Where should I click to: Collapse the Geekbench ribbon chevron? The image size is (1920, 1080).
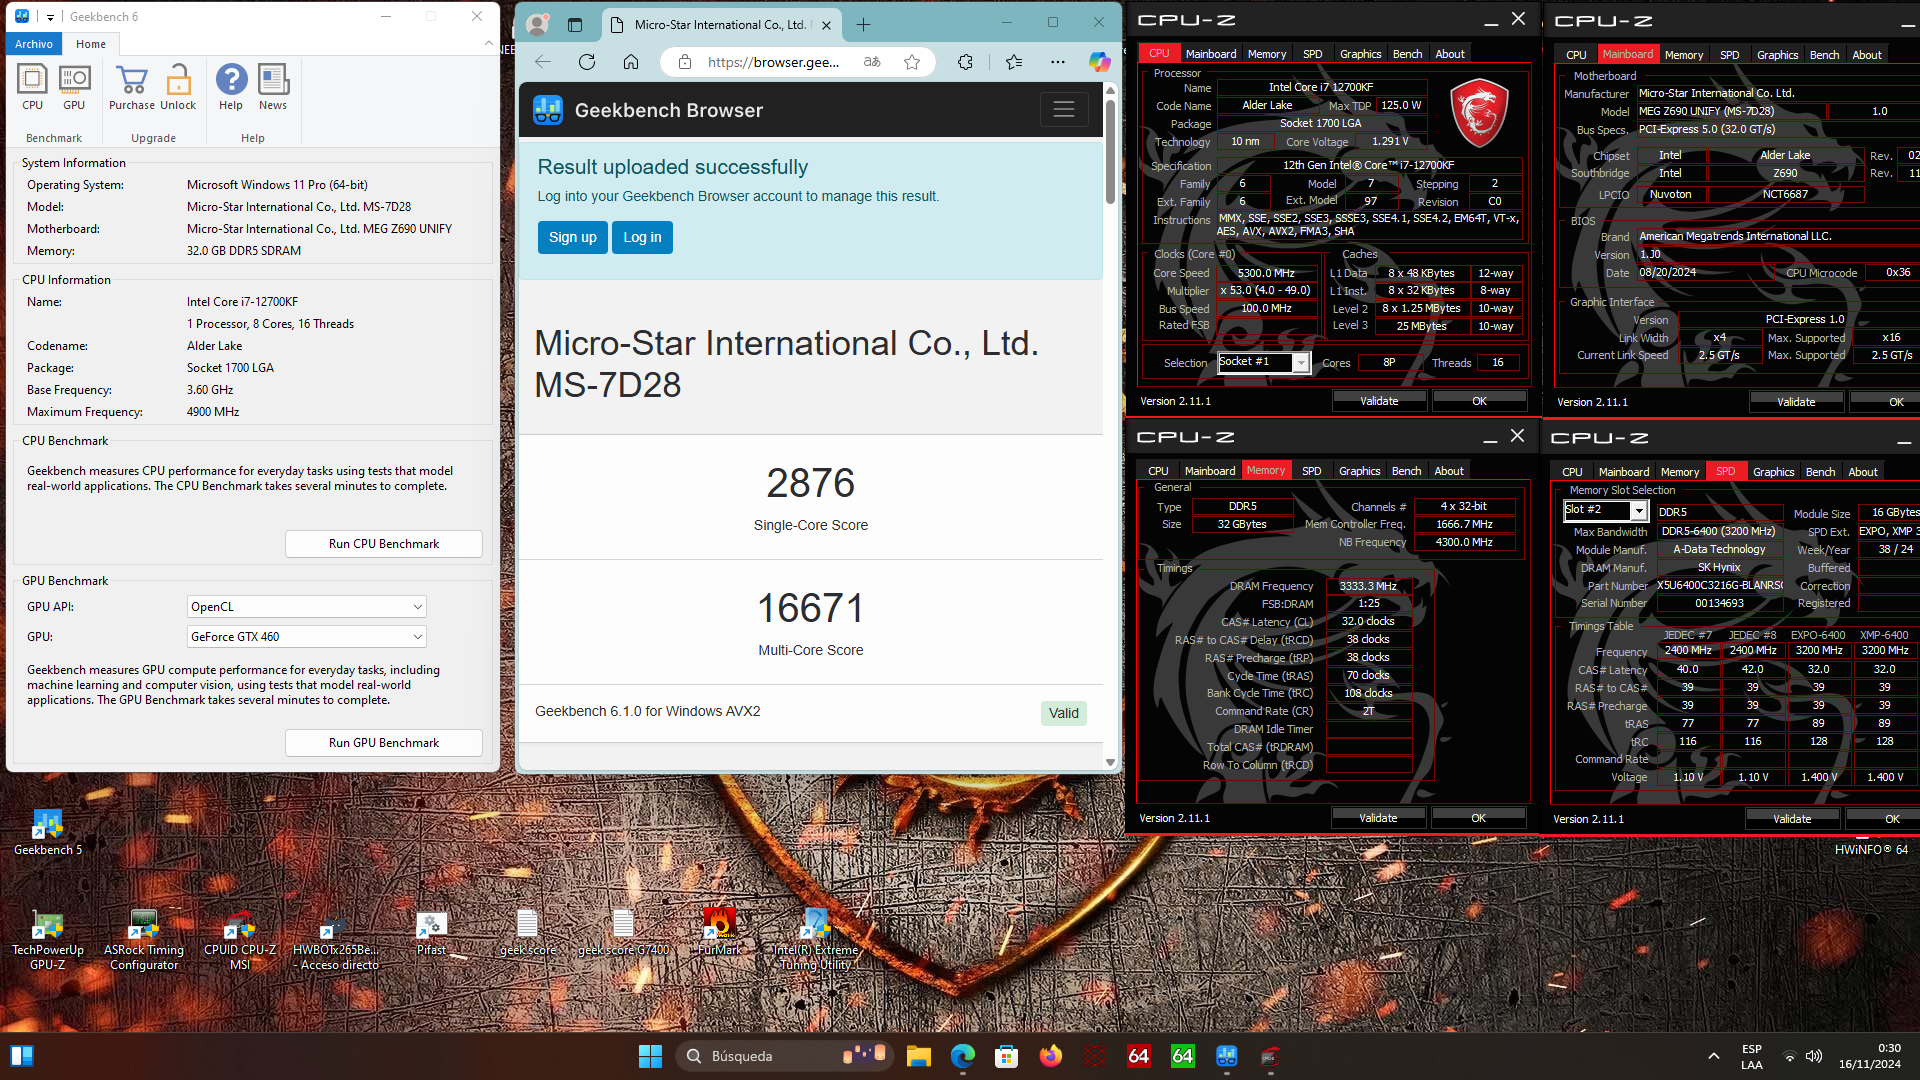point(488,43)
